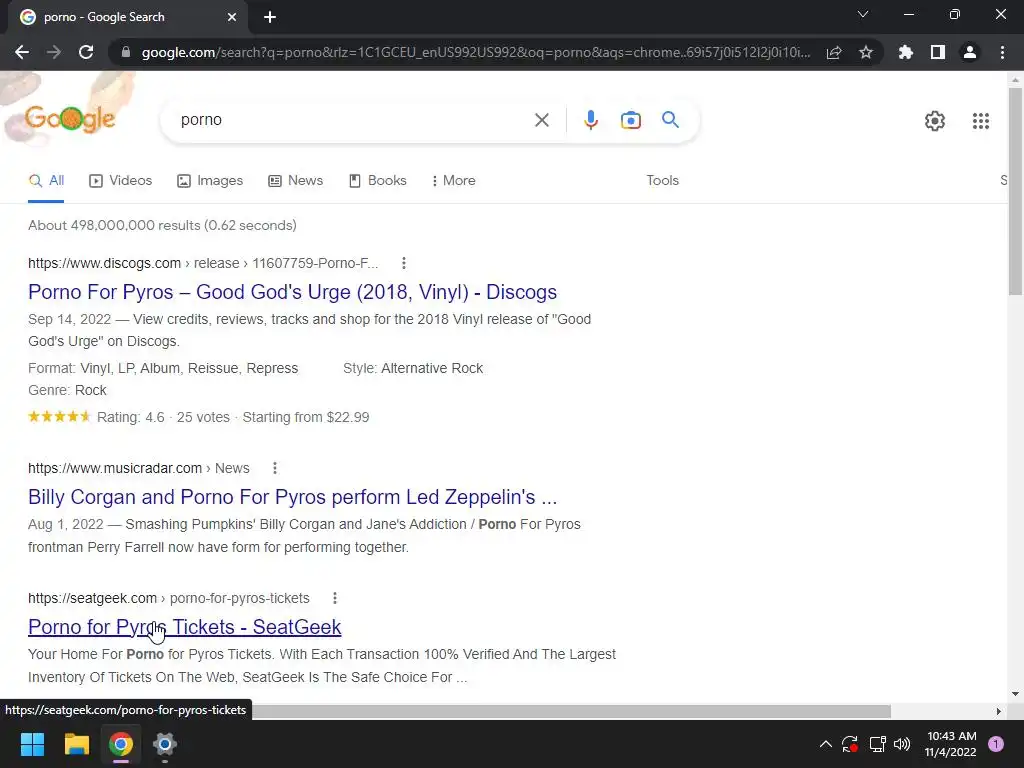Click the scroll-right arrow of horizontal scrollbar
This screenshot has width=1024, height=768.
pos(998,711)
